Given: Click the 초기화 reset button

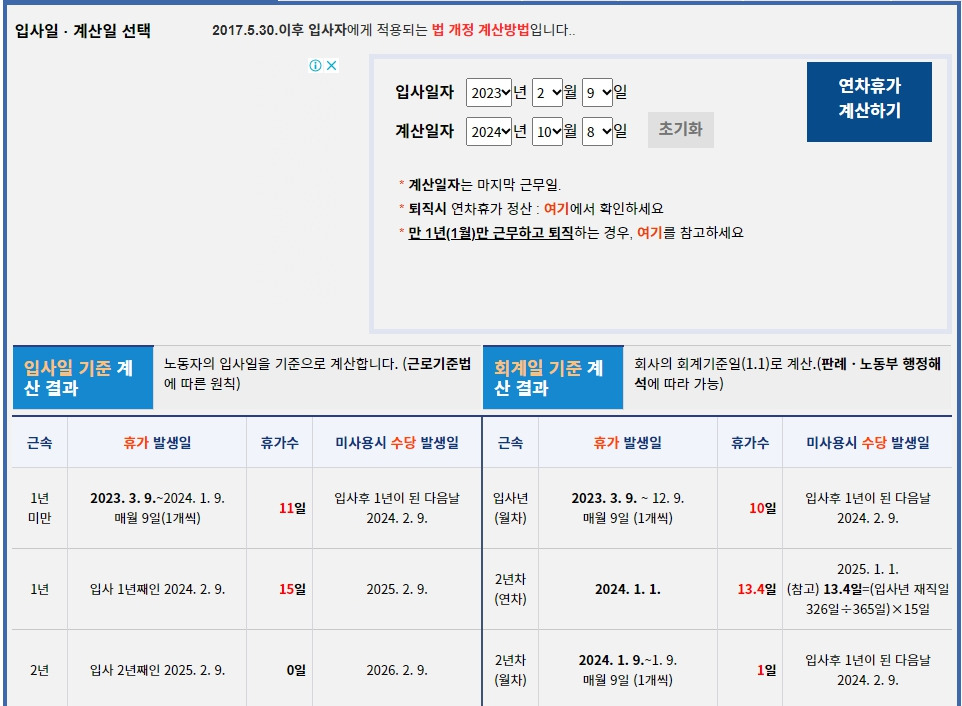Looking at the screenshot, I should (x=680, y=129).
